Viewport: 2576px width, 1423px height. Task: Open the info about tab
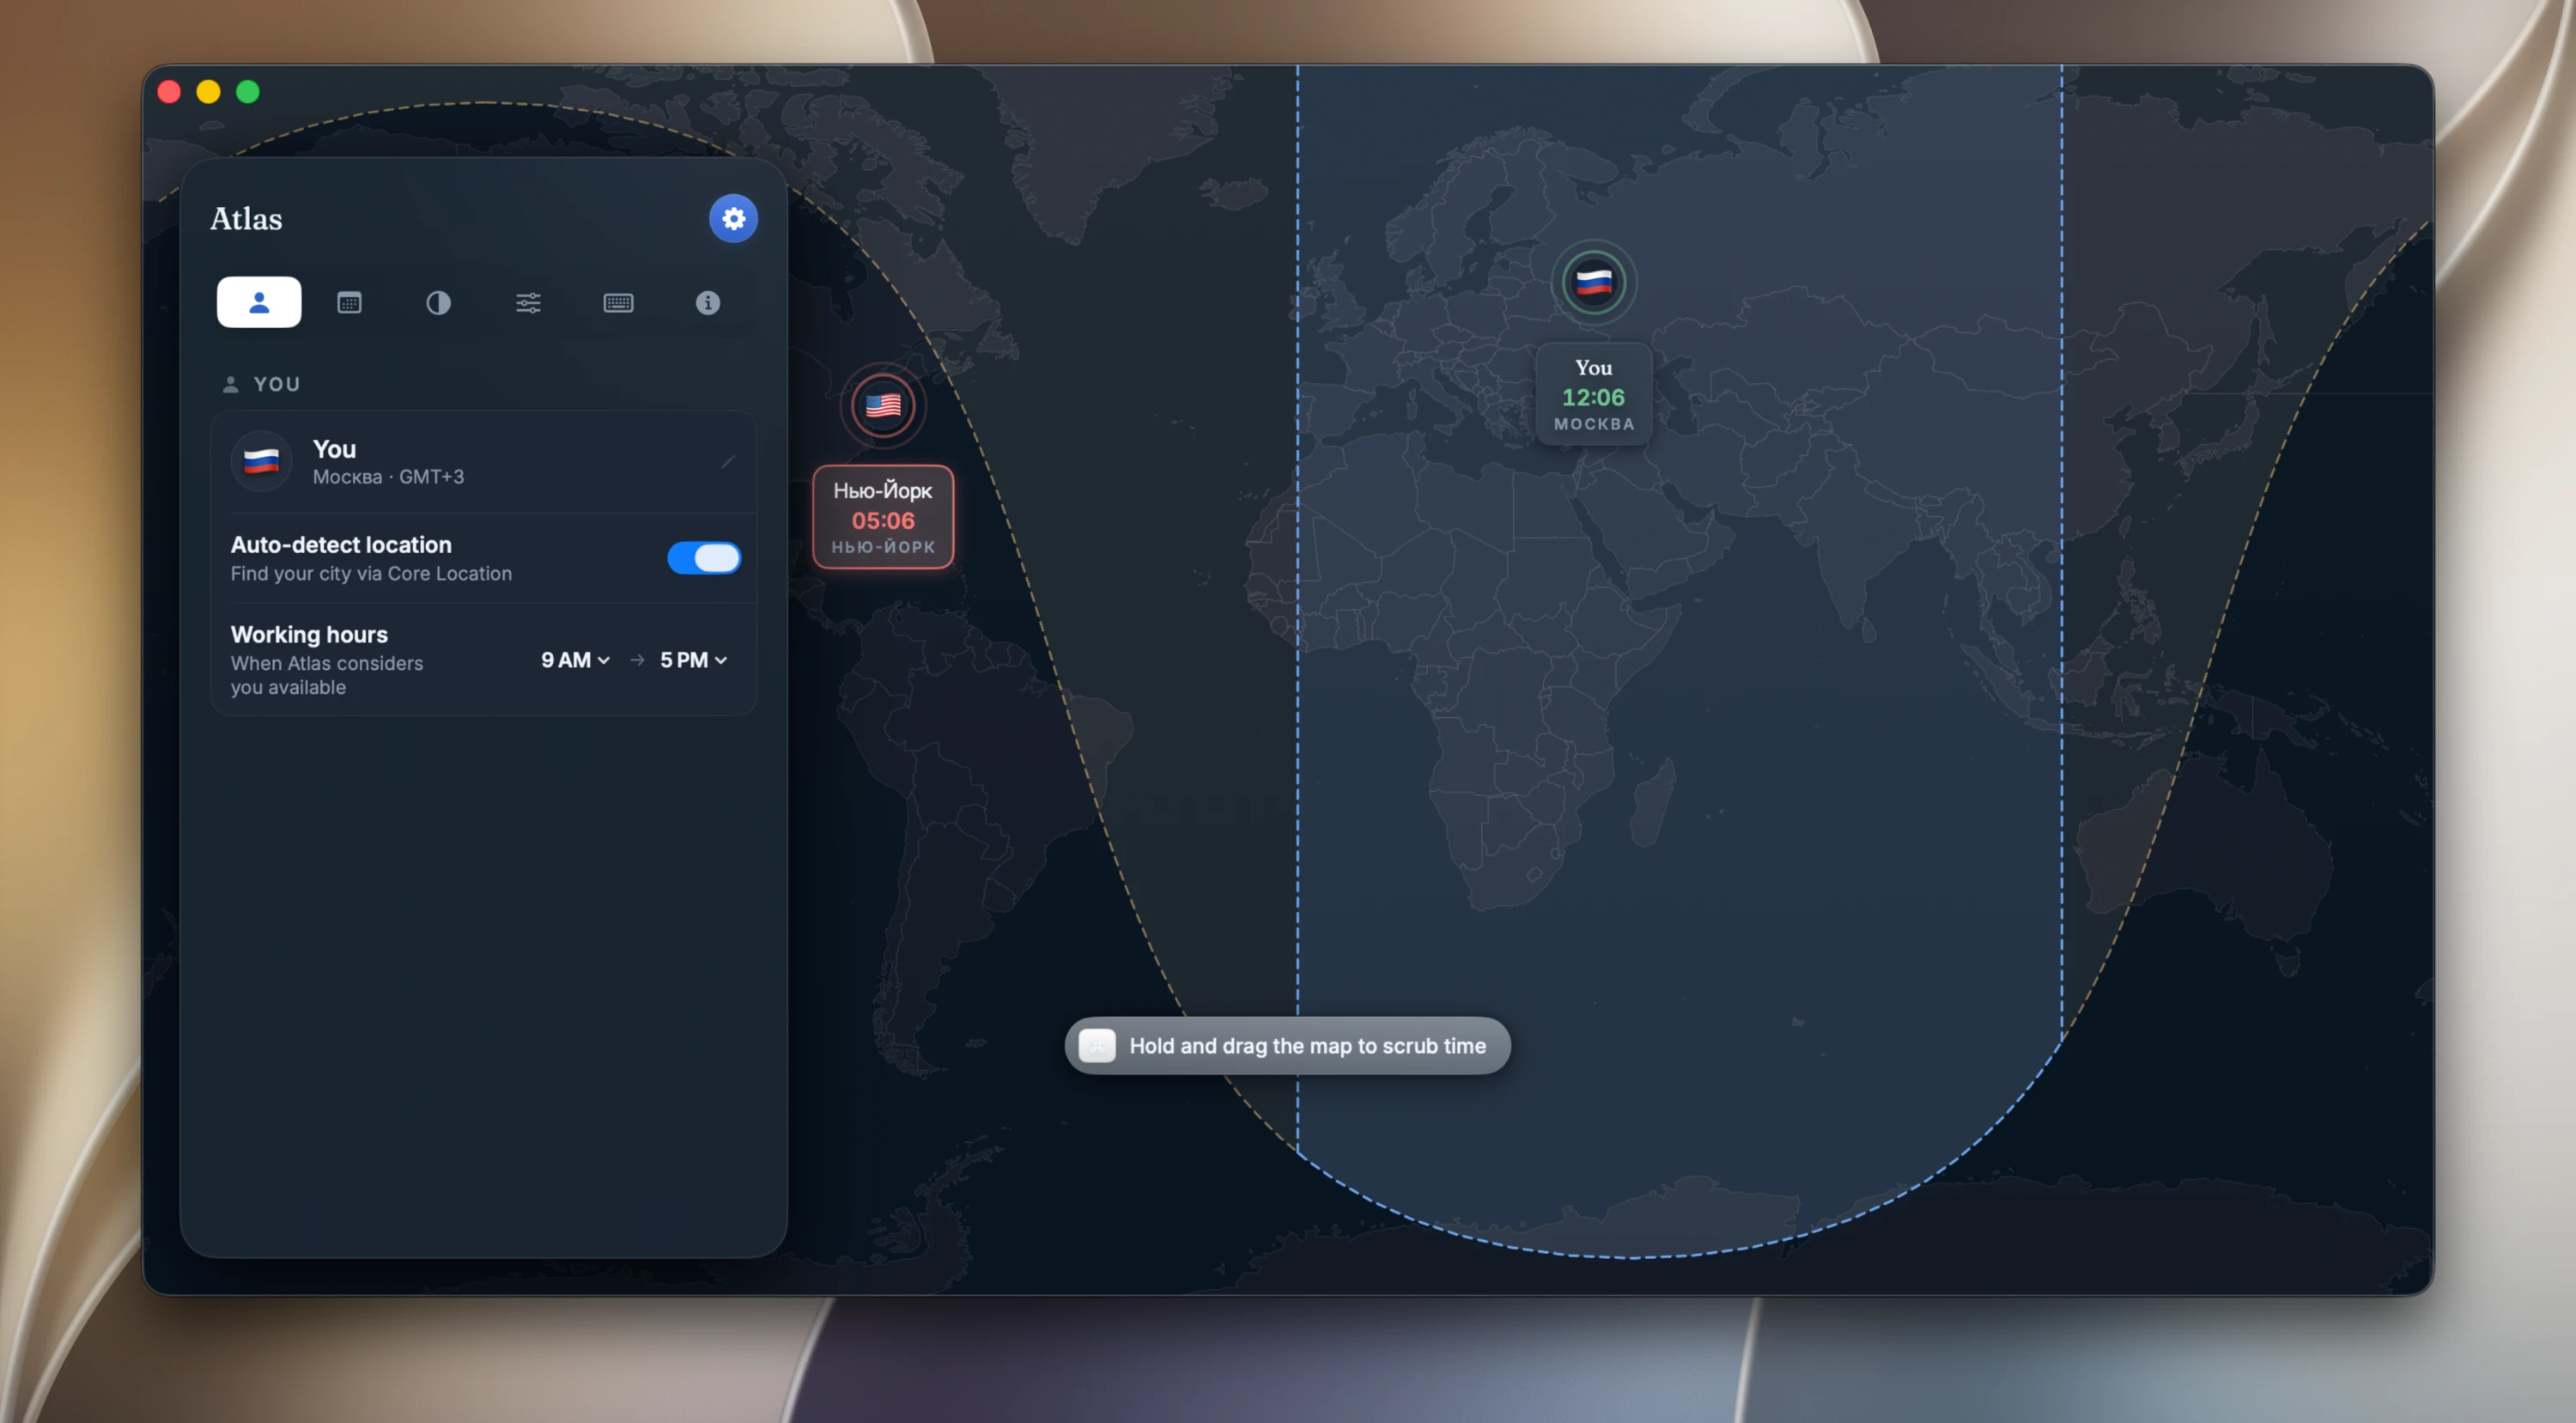click(708, 302)
